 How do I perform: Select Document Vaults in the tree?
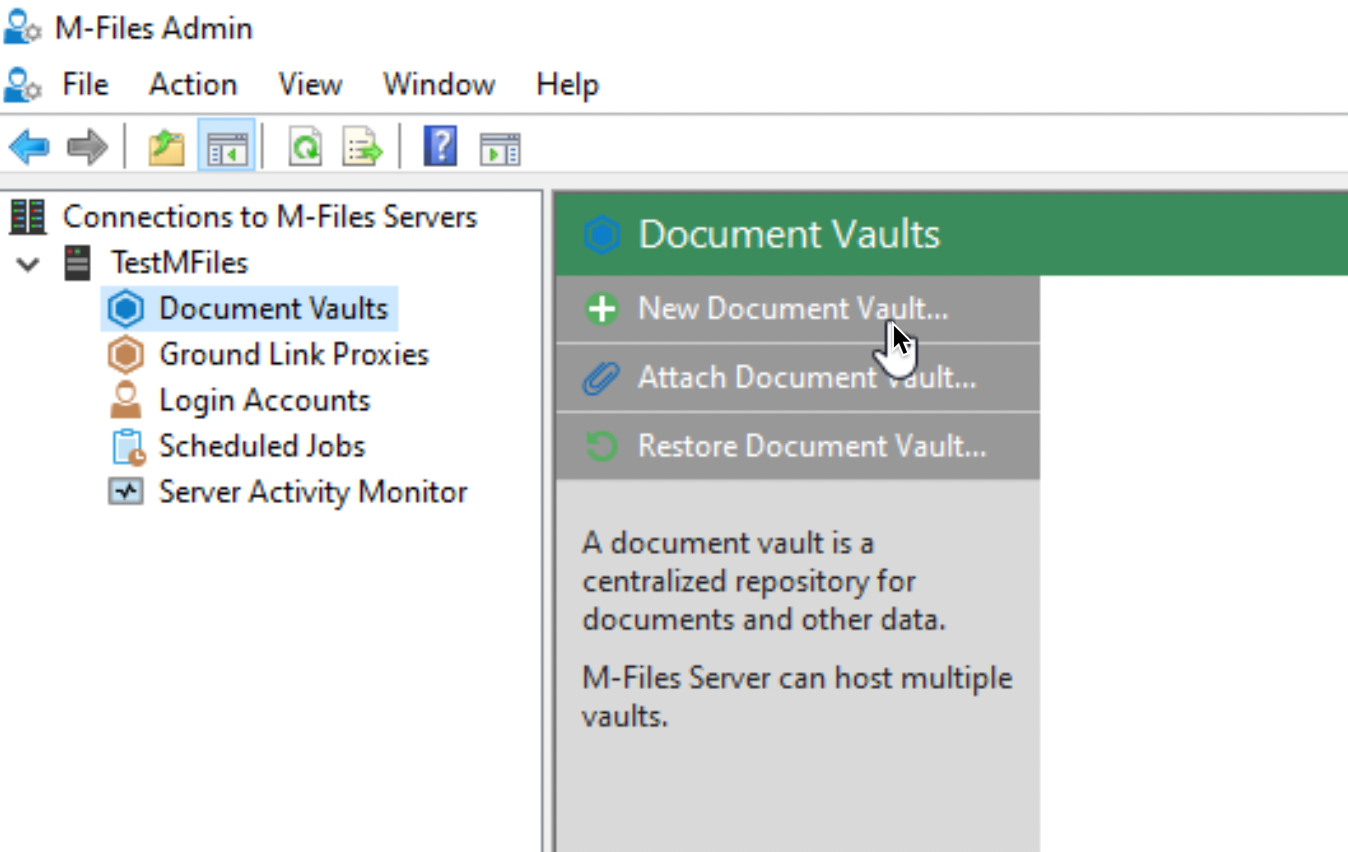(273, 309)
